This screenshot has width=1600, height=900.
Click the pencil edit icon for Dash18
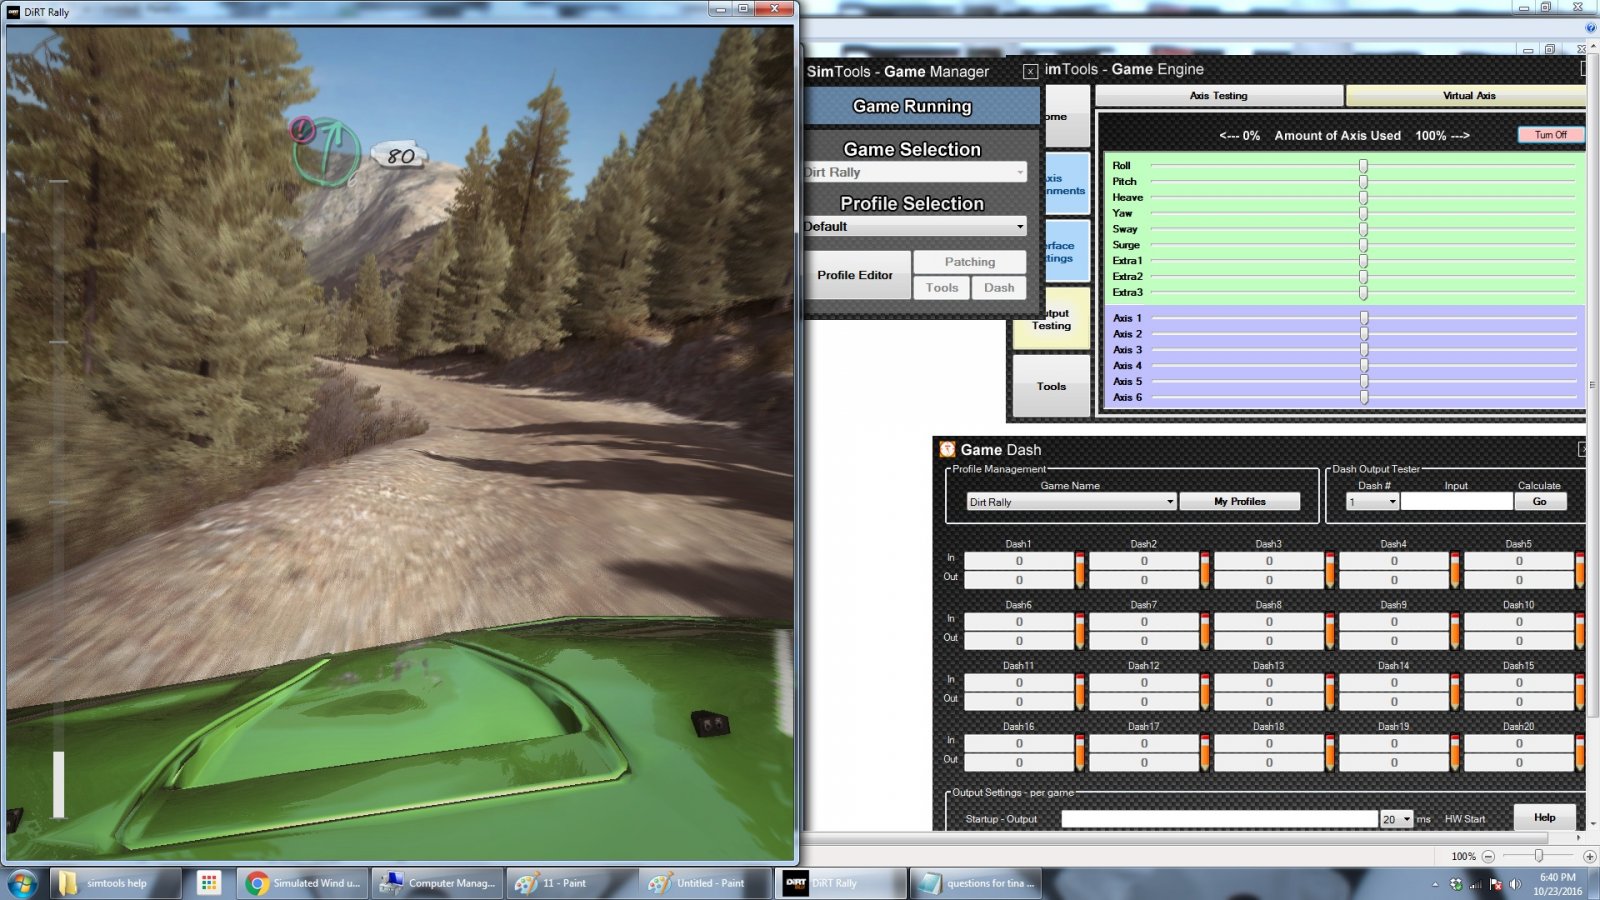click(x=1330, y=753)
